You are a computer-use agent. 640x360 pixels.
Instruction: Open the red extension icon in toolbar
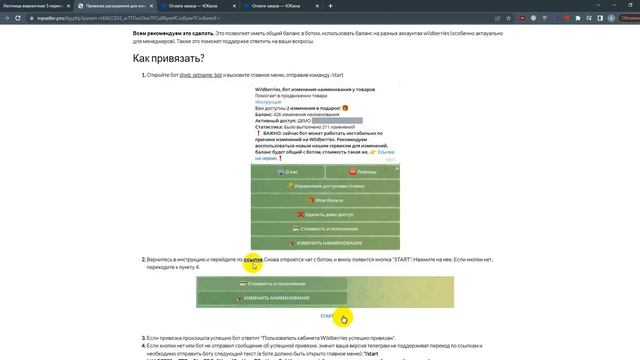click(522, 18)
